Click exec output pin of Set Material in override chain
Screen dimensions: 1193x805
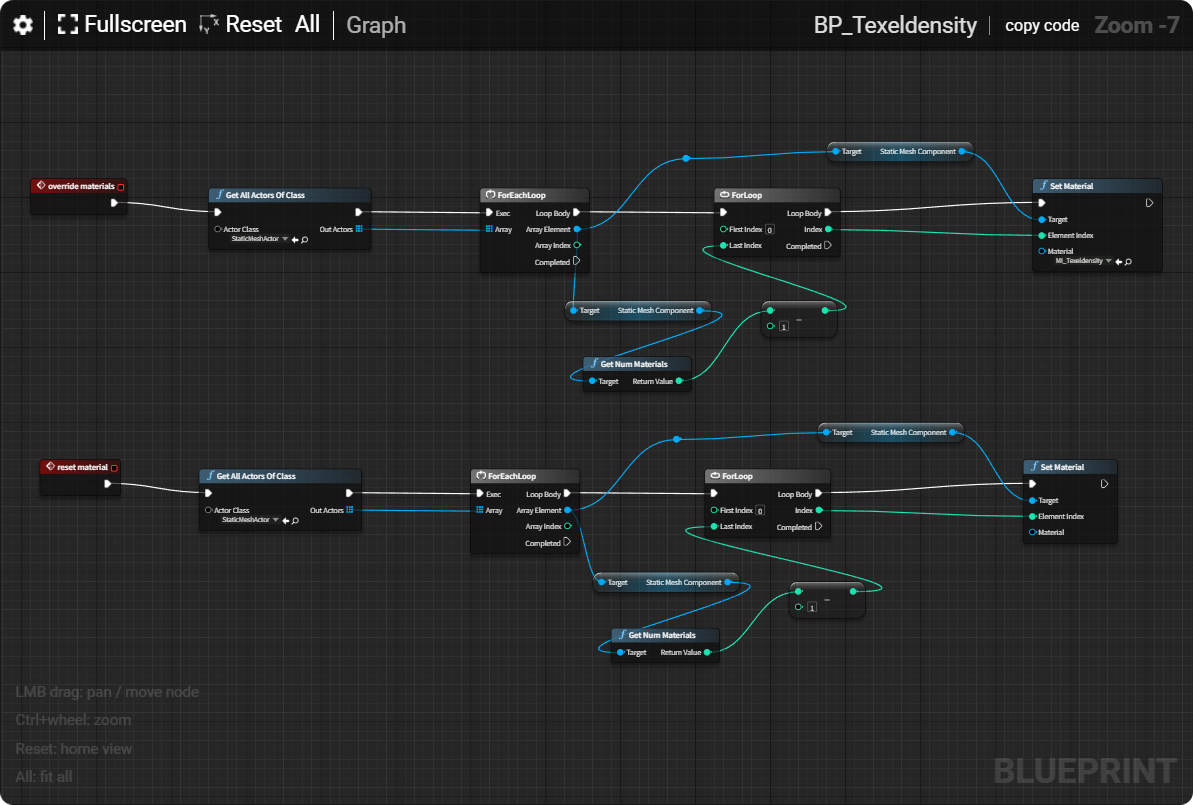(x=1150, y=202)
